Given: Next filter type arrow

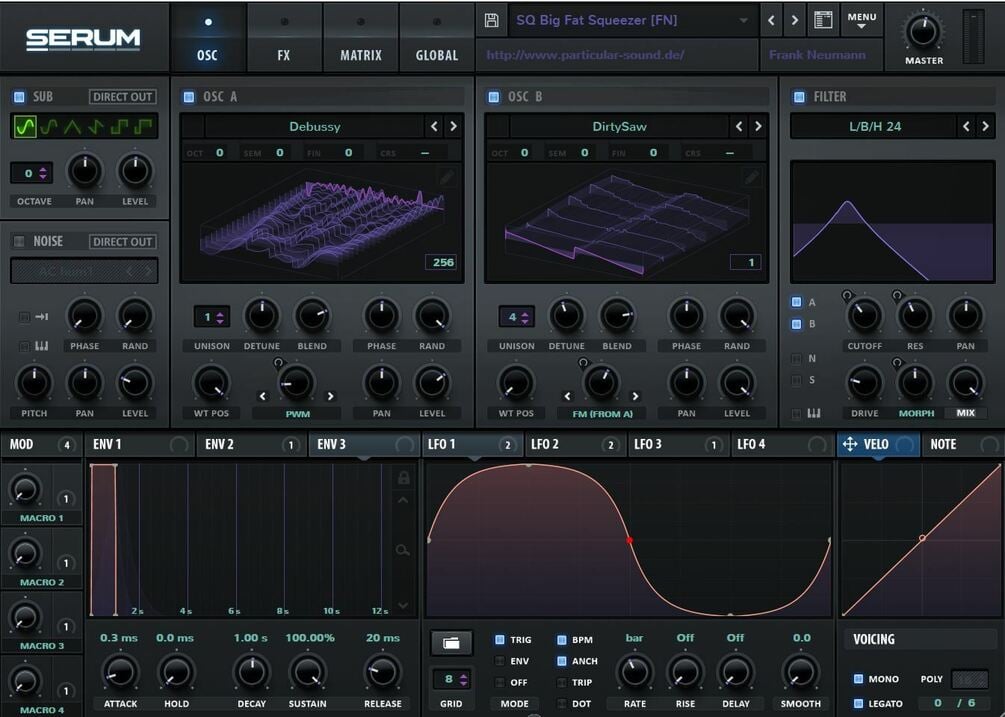Looking at the screenshot, I should tap(985, 126).
